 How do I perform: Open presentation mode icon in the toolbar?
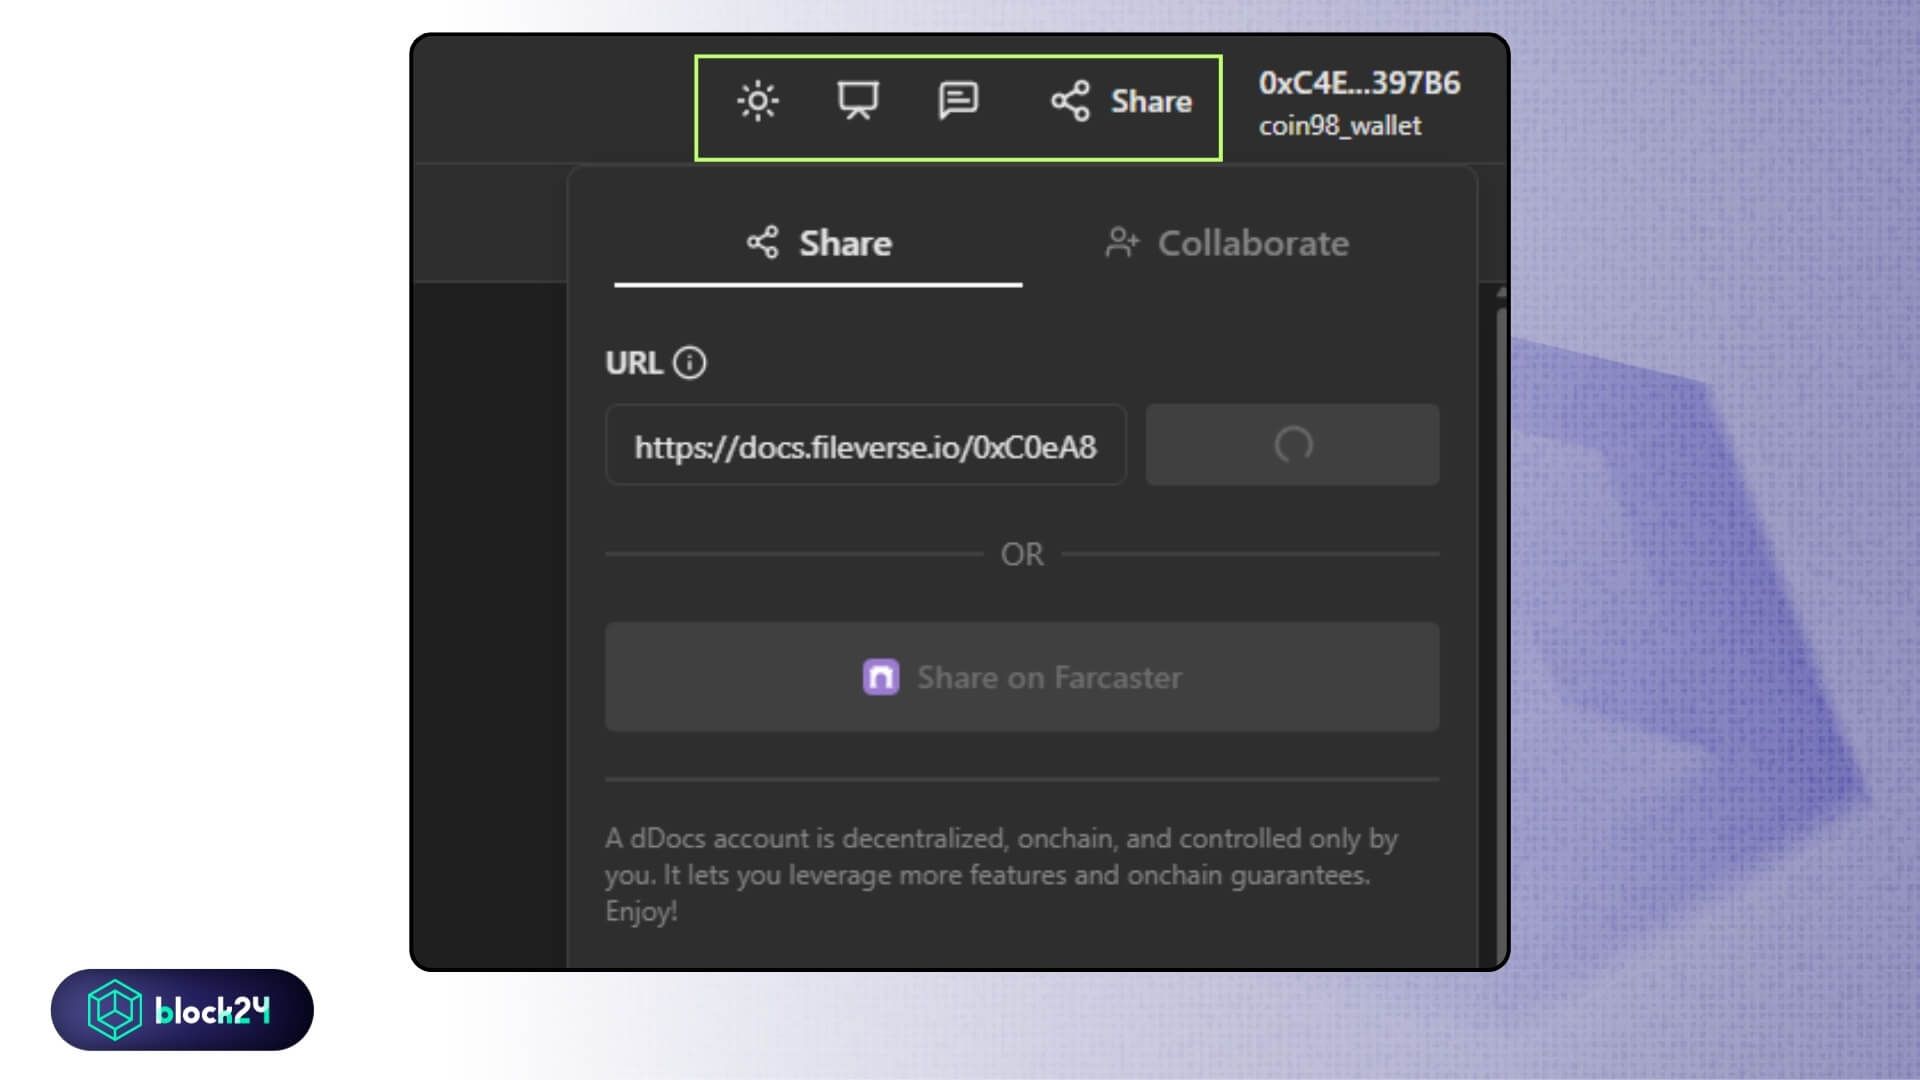point(857,101)
